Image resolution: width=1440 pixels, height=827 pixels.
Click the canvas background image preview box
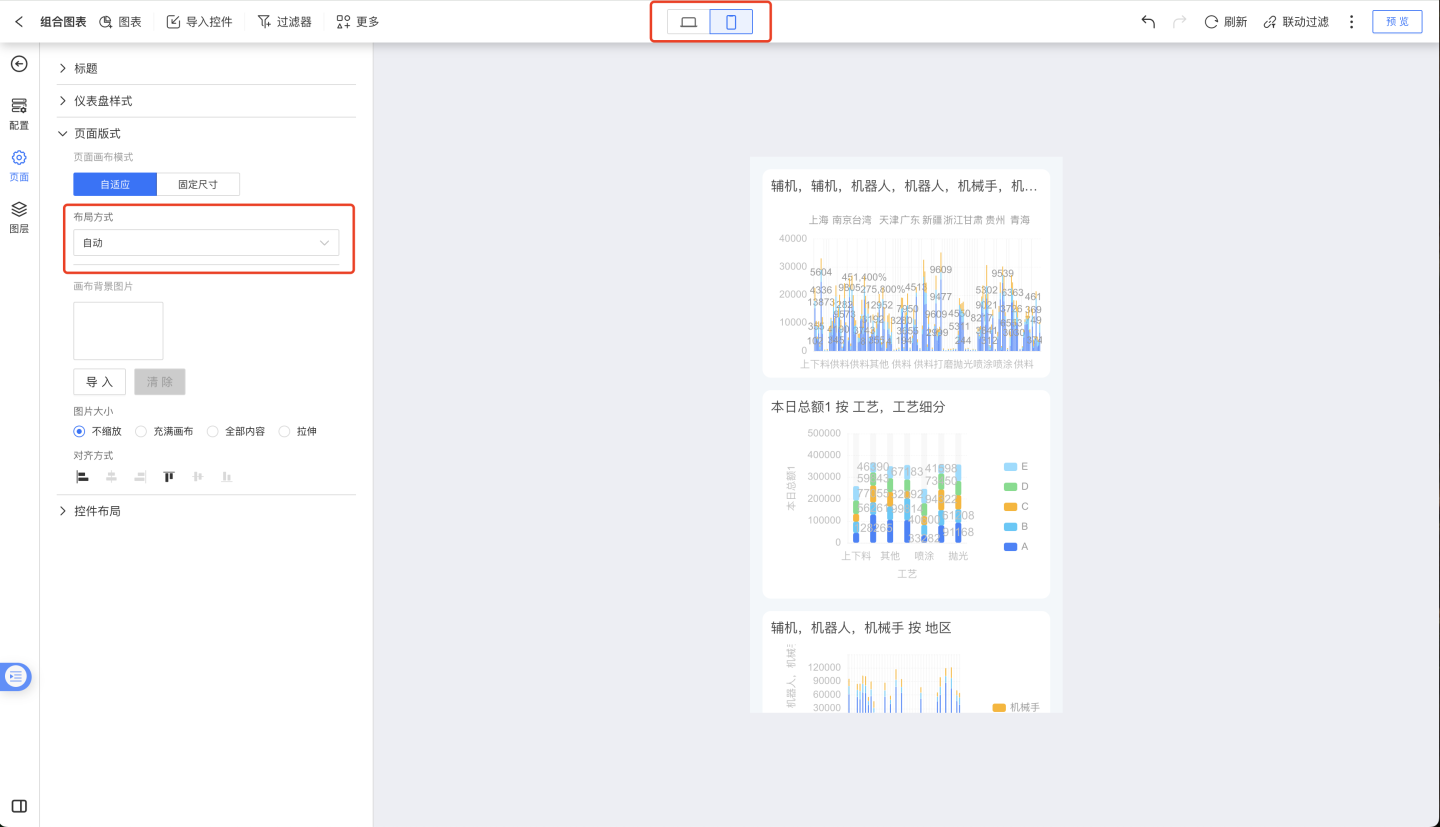click(x=118, y=331)
